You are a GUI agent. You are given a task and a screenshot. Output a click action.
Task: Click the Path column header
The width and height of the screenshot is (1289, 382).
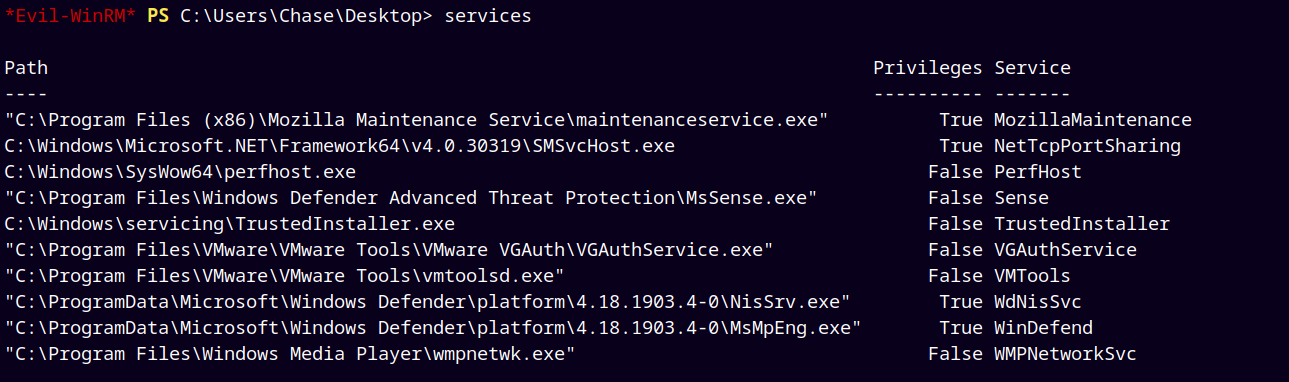click(x=26, y=68)
